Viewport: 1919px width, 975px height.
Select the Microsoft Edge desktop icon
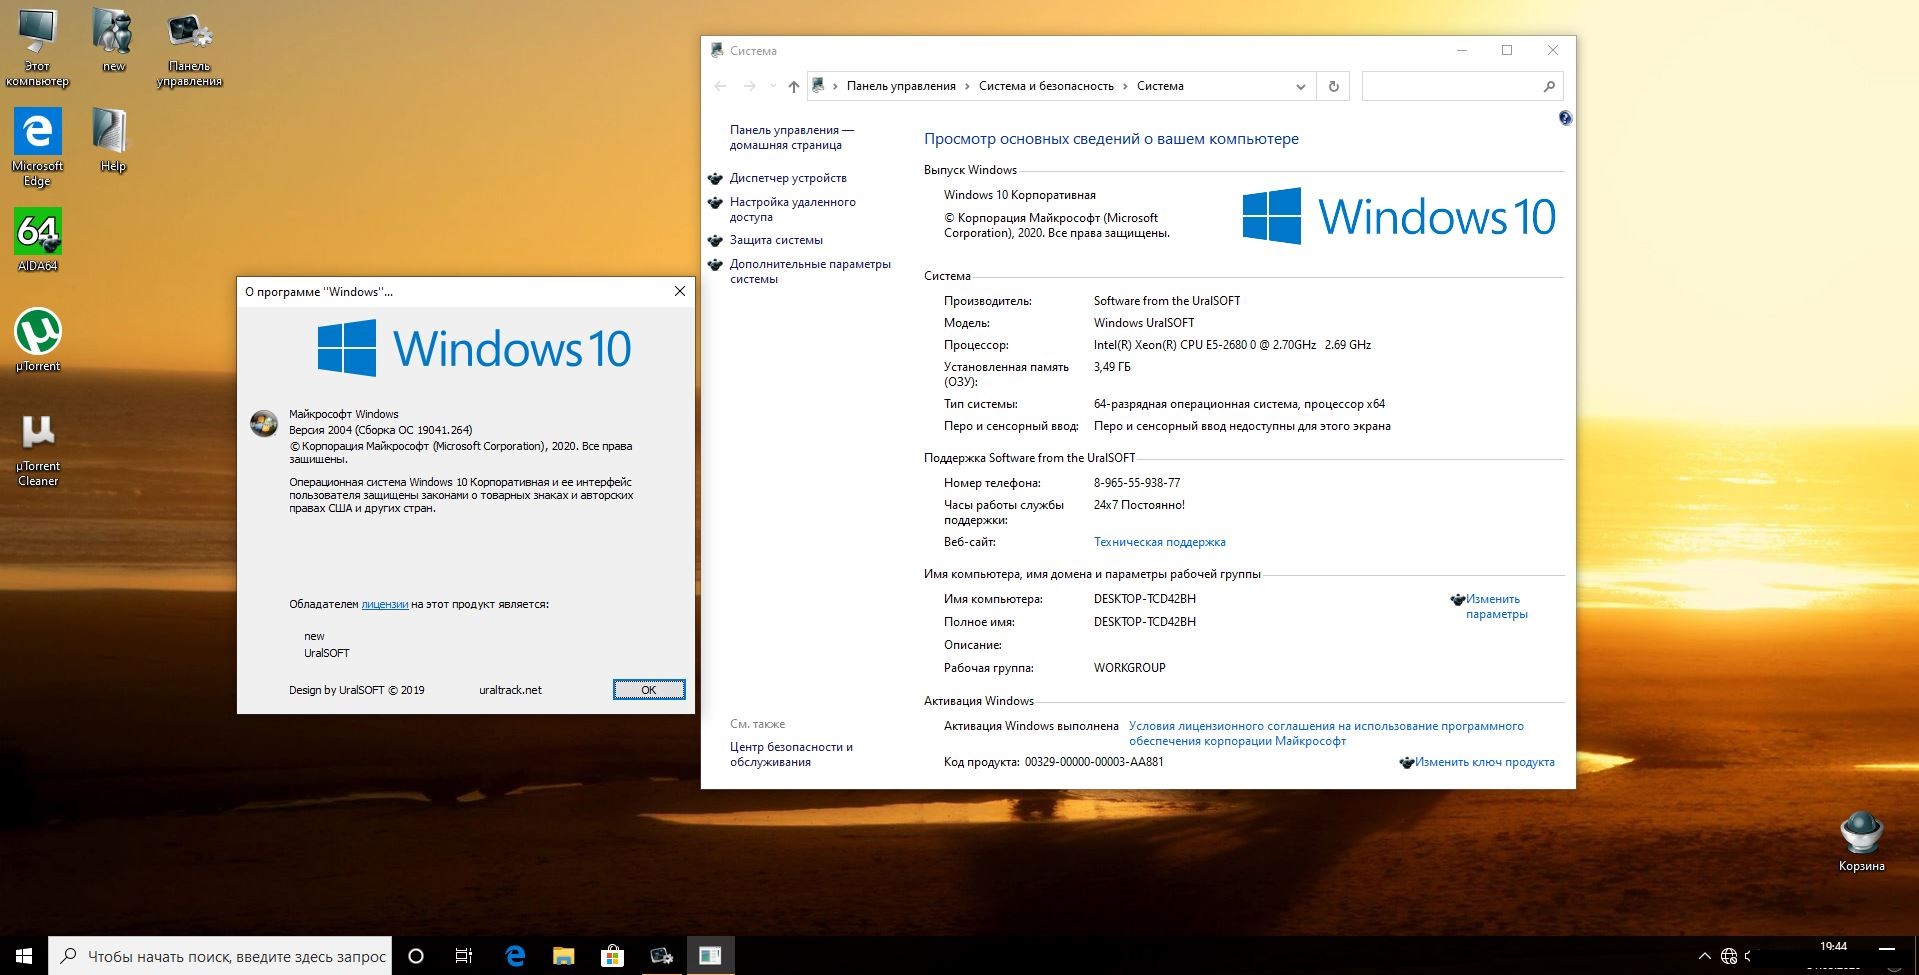tap(37, 147)
